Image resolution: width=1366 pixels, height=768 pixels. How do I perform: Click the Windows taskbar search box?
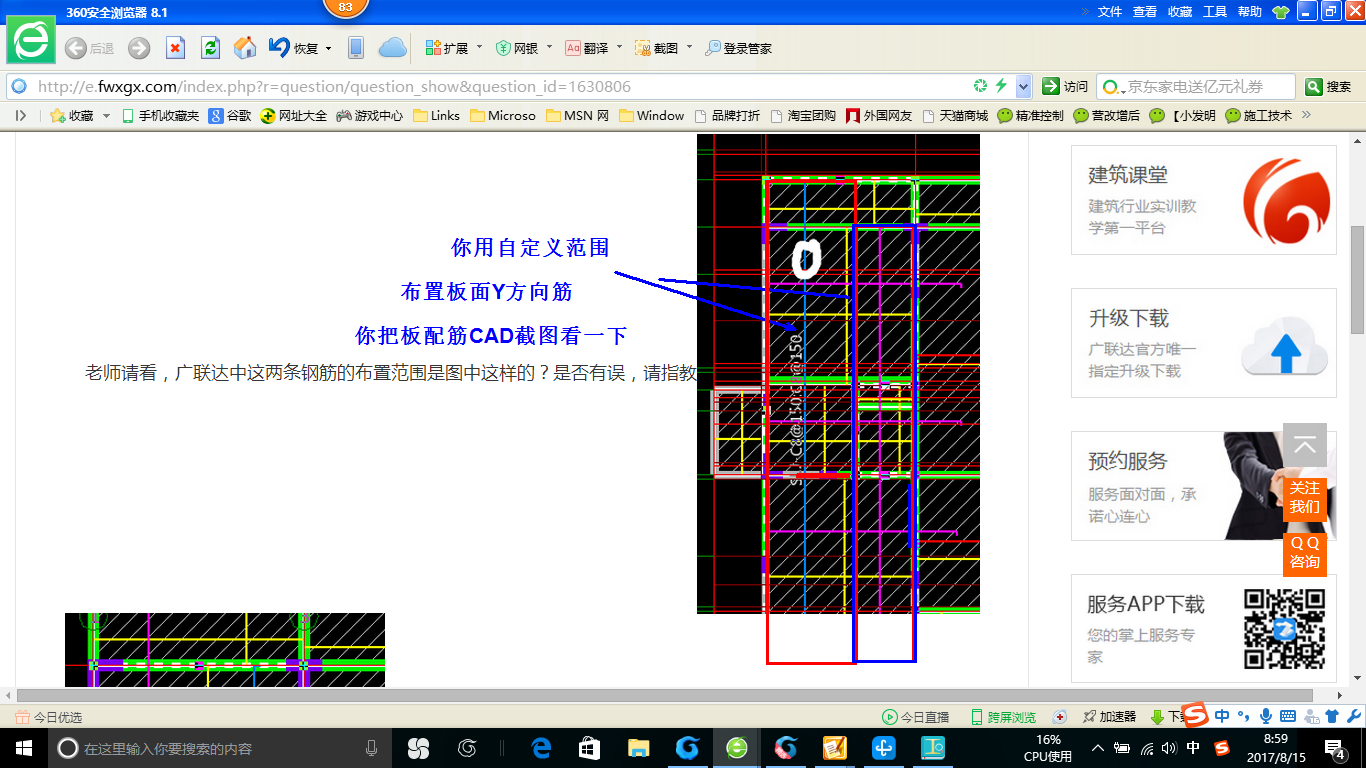[x=221, y=748]
